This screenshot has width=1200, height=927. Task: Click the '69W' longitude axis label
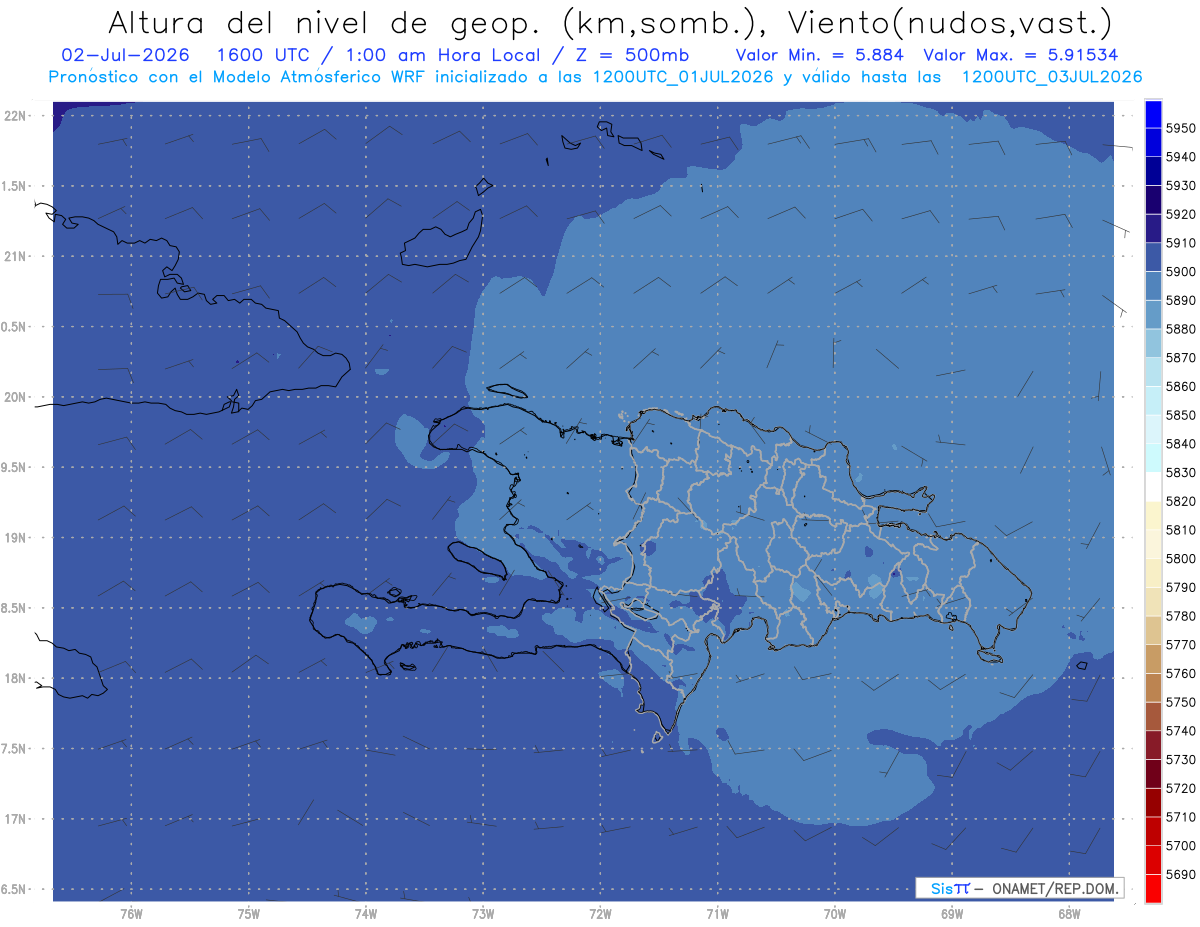(x=952, y=913)
